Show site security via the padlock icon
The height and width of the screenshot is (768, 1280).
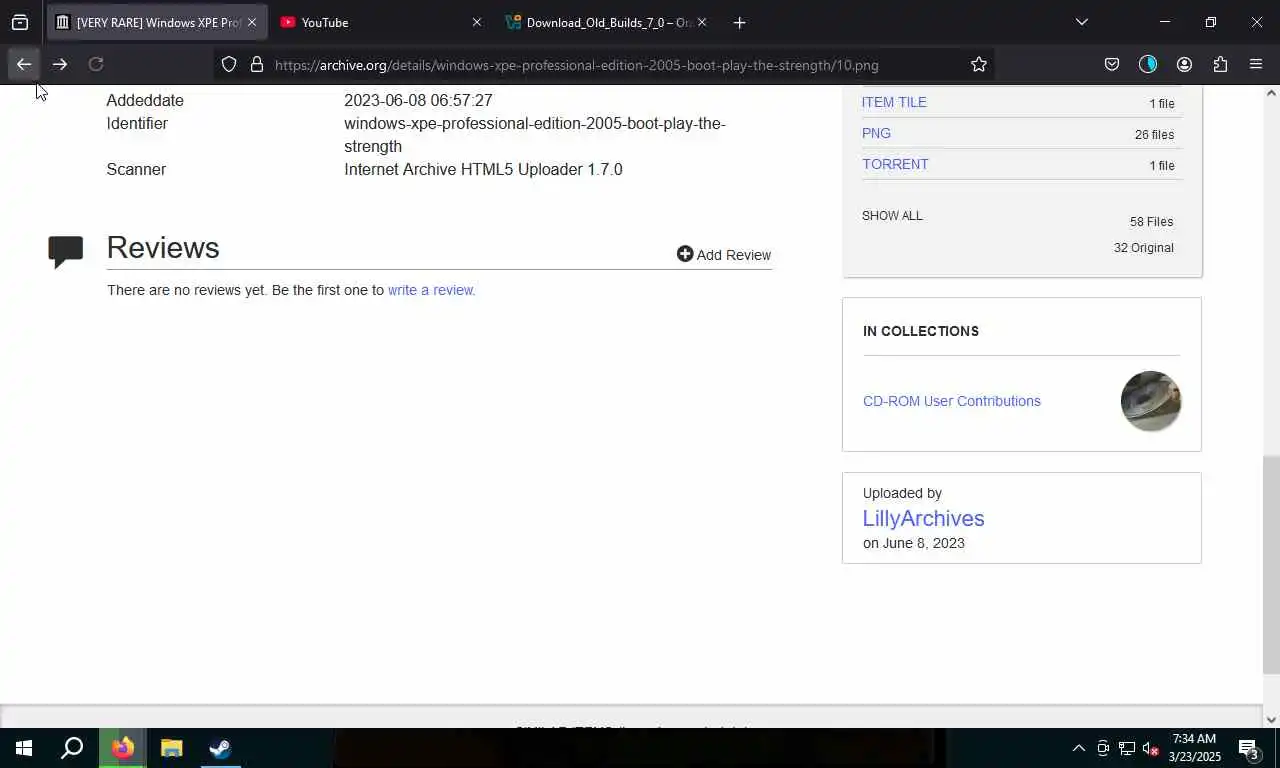257,64
